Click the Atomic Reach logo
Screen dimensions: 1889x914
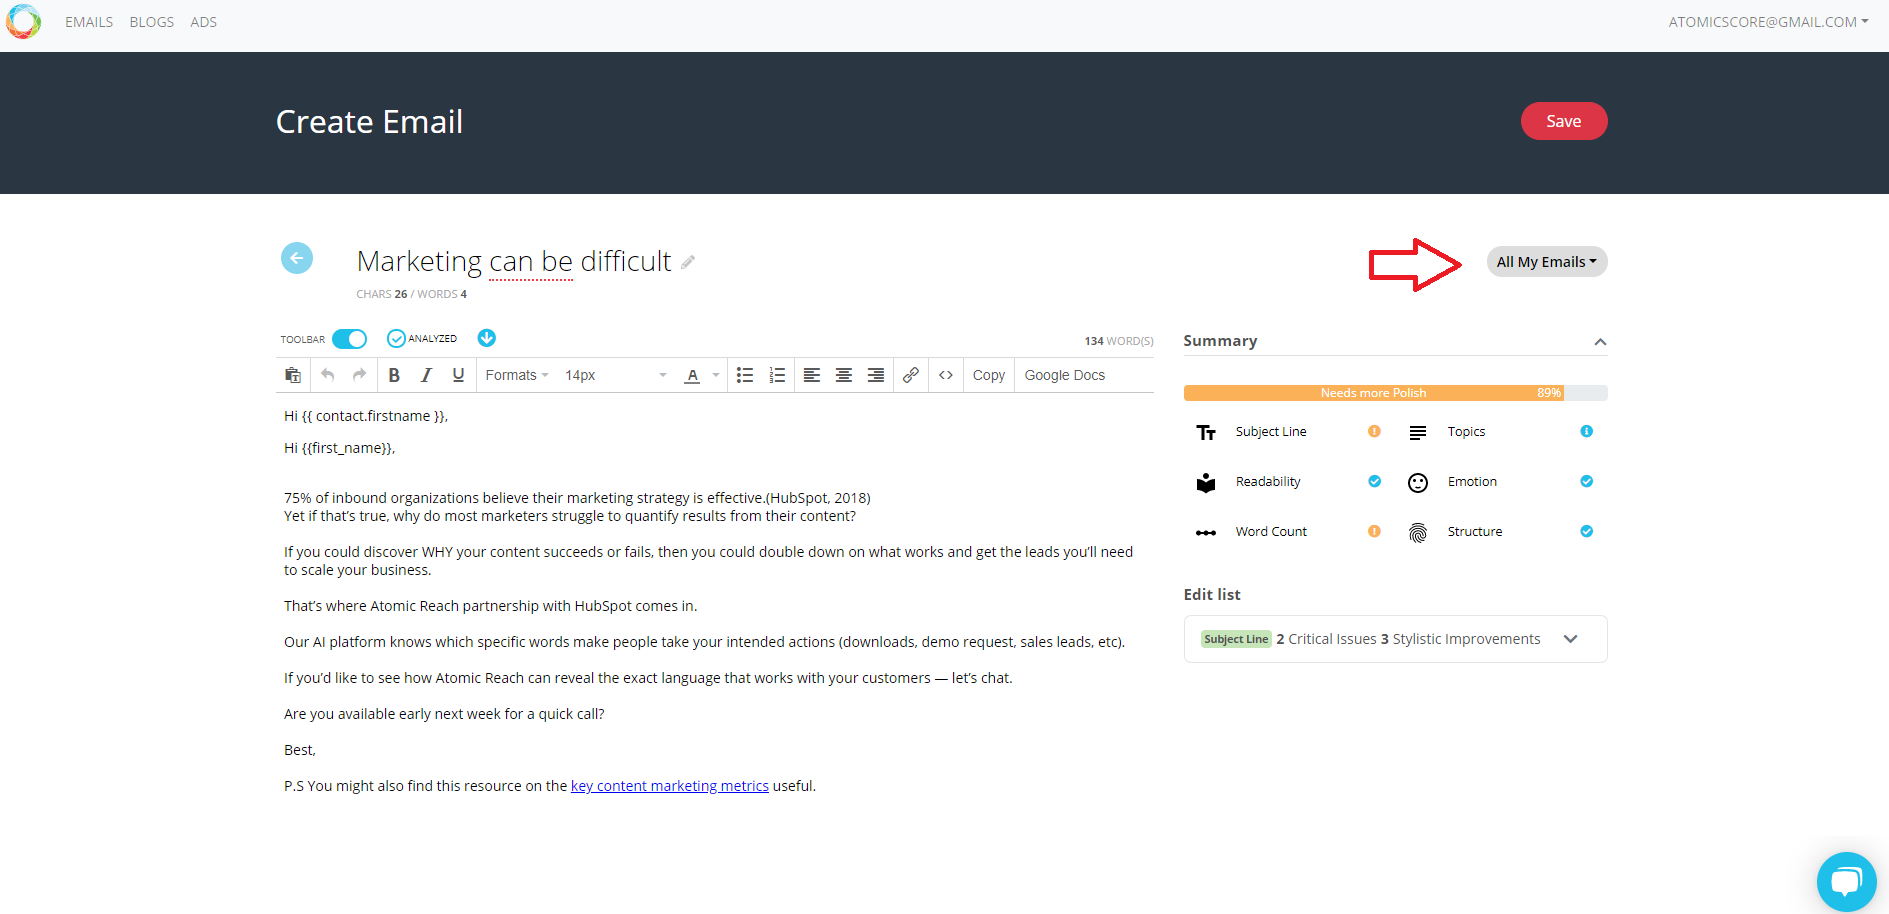point(23,21)
